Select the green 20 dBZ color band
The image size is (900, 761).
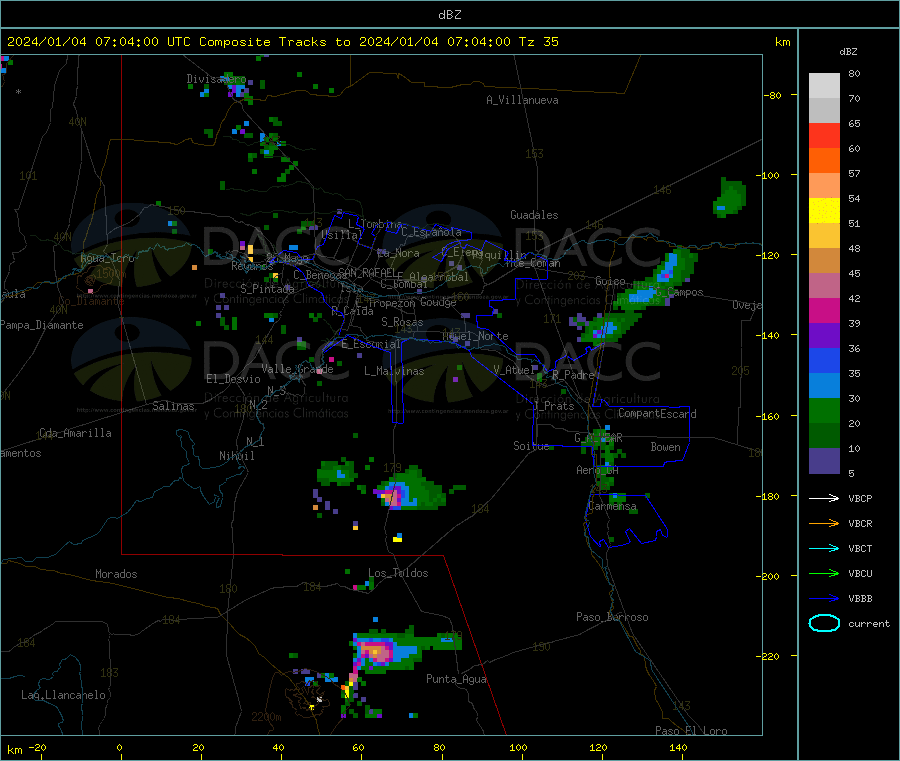click(x=824, y=410)
